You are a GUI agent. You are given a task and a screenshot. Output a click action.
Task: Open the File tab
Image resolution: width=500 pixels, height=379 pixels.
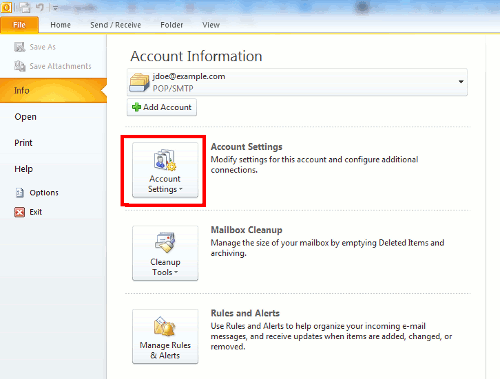pos(19,25)
